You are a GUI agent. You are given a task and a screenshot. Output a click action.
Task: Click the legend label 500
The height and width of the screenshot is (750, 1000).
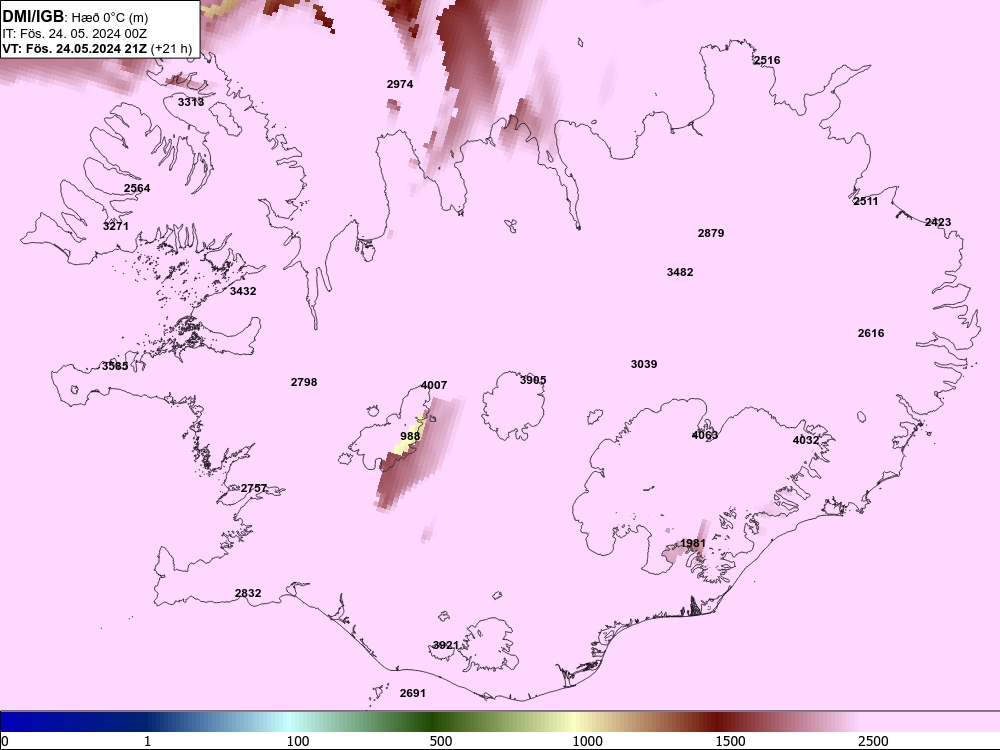[x=441, y=741]
